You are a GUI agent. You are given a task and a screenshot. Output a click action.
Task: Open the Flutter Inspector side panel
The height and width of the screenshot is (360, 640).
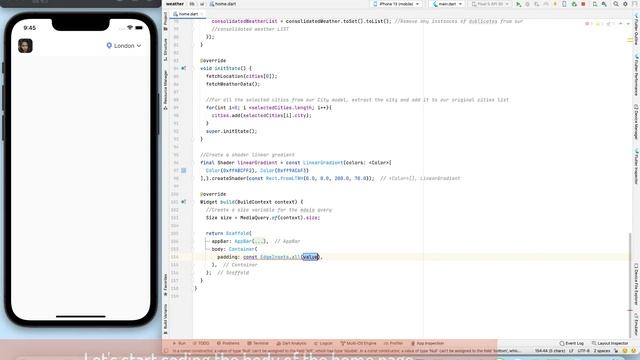point(636,166)
